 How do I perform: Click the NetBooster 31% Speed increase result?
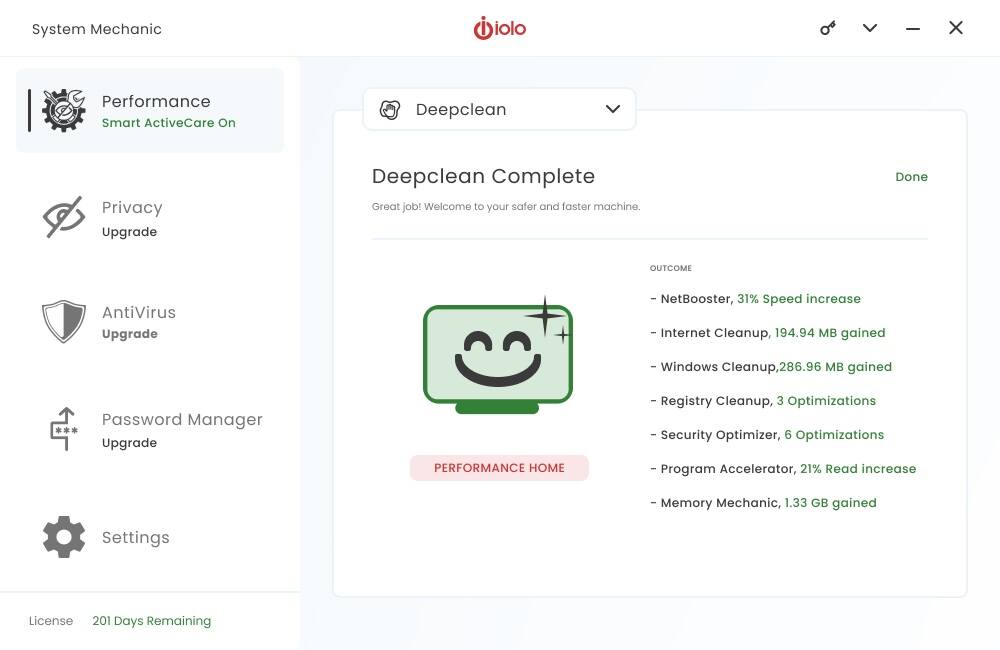[755, 299]
